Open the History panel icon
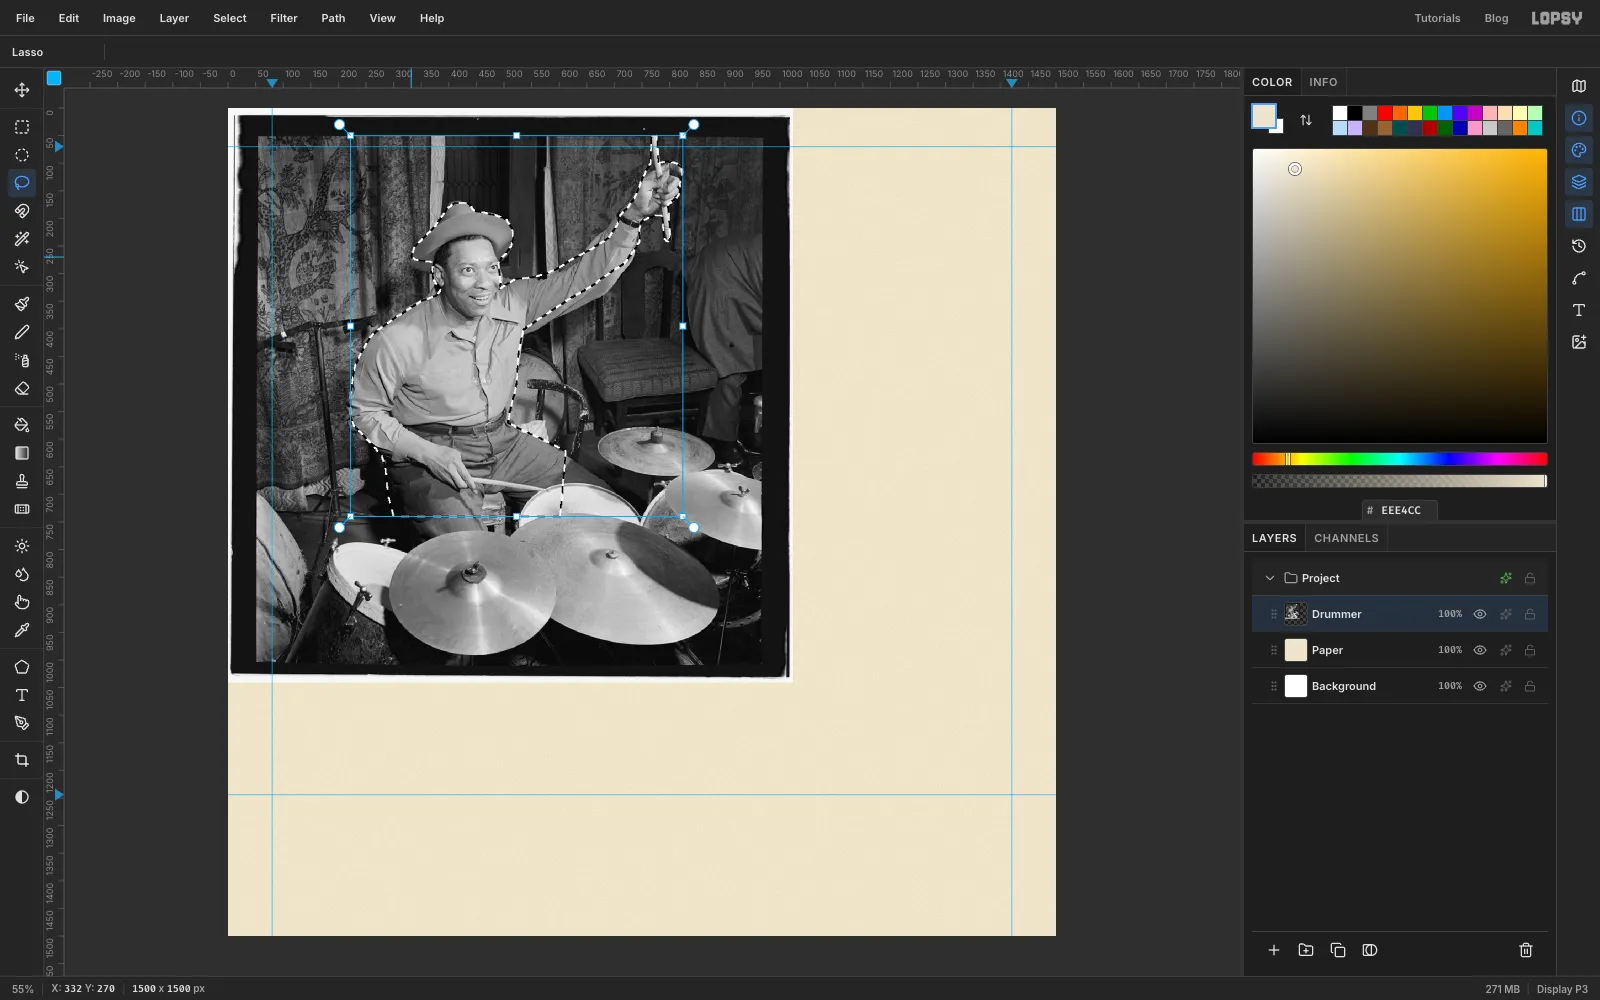The width and height of the screenshot is (1600, 1000). pos(1579,246)
